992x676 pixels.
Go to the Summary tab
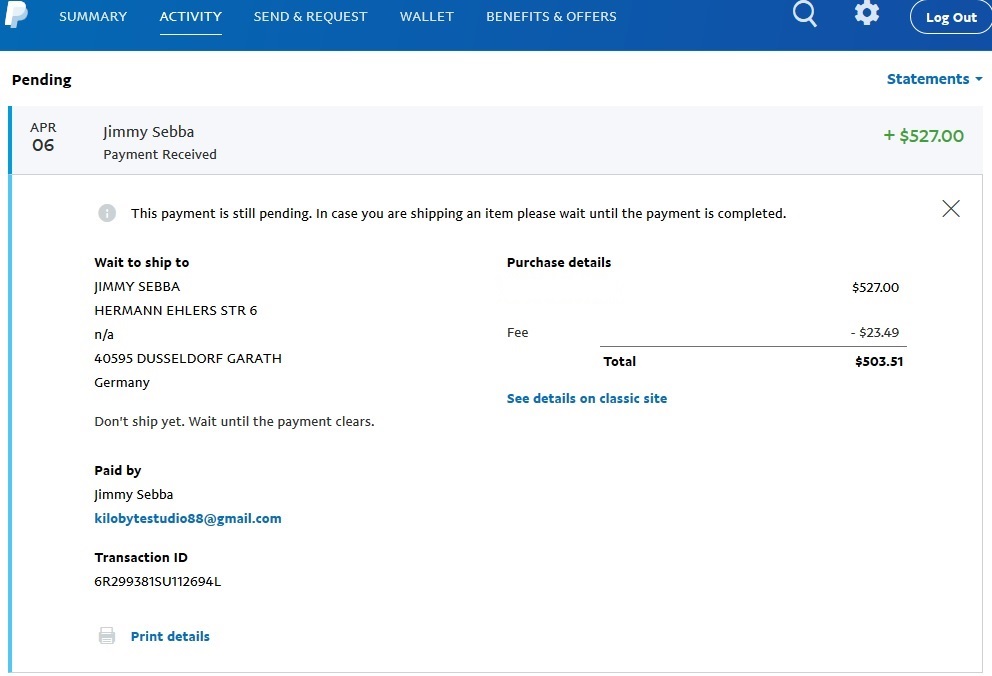(93, 16)
